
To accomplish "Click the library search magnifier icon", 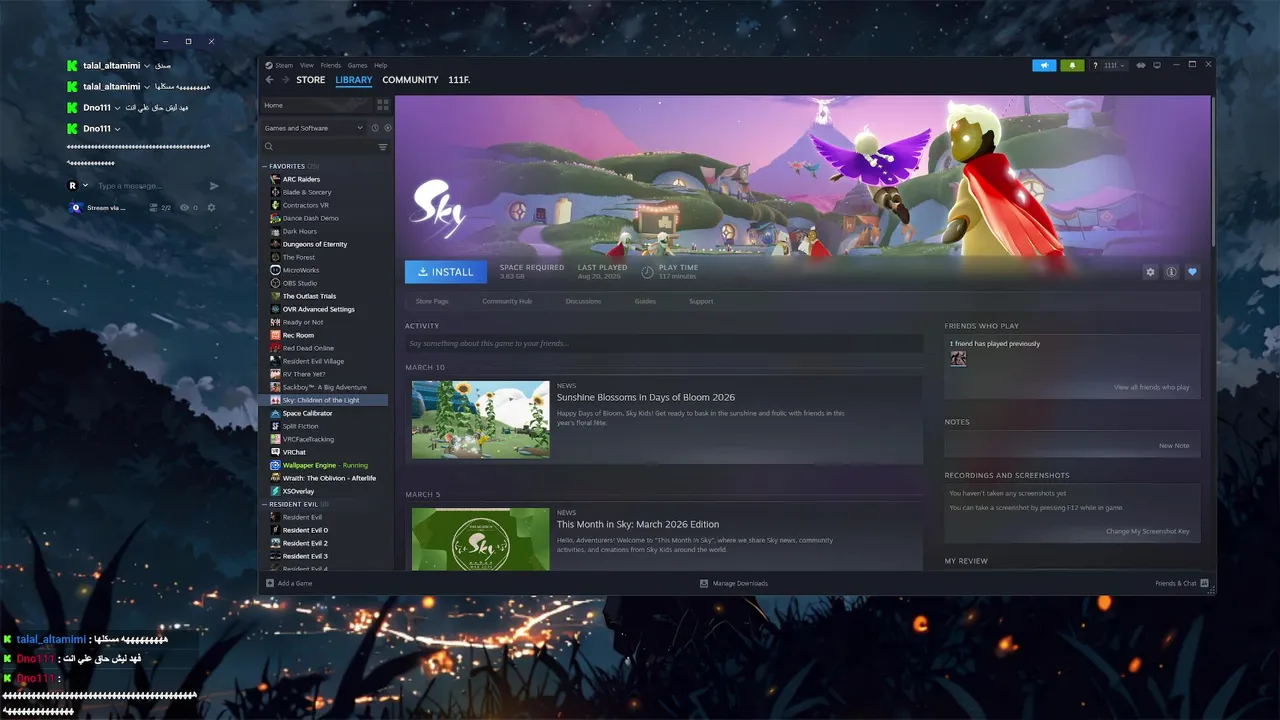I will pyautogui.click(x=269, y=147).
